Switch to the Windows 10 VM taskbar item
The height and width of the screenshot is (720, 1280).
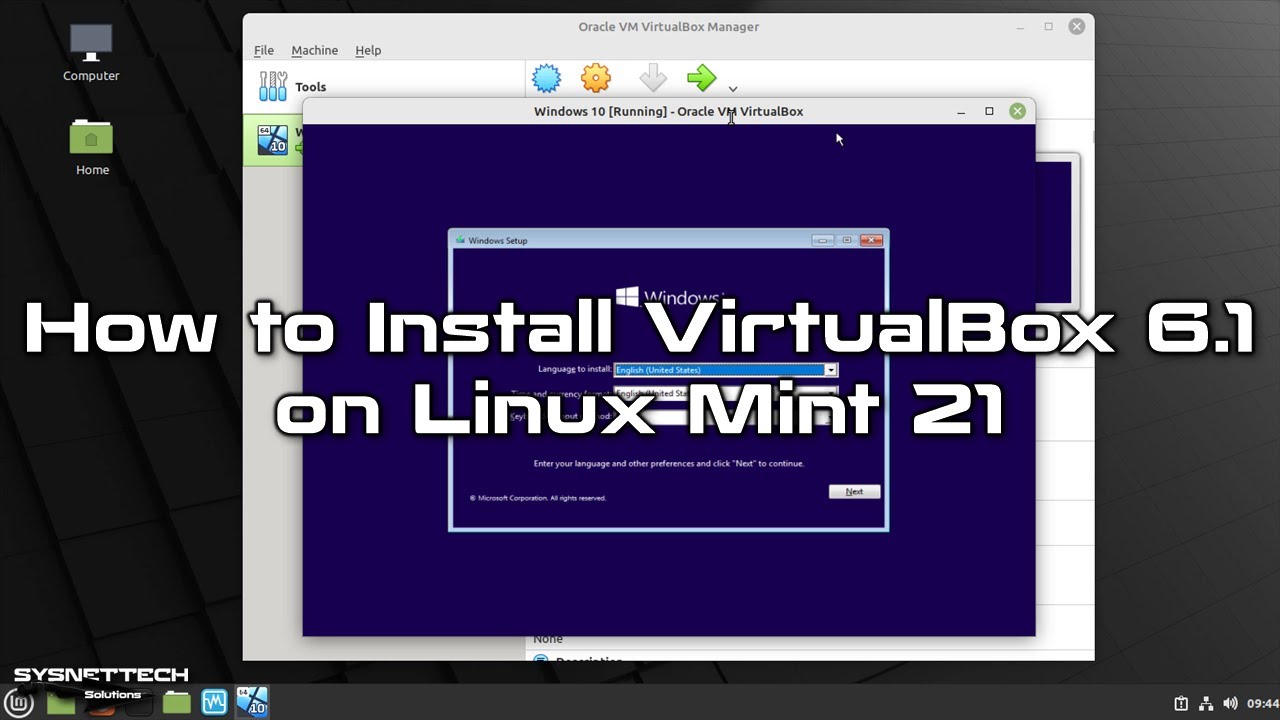click(251, 702)
